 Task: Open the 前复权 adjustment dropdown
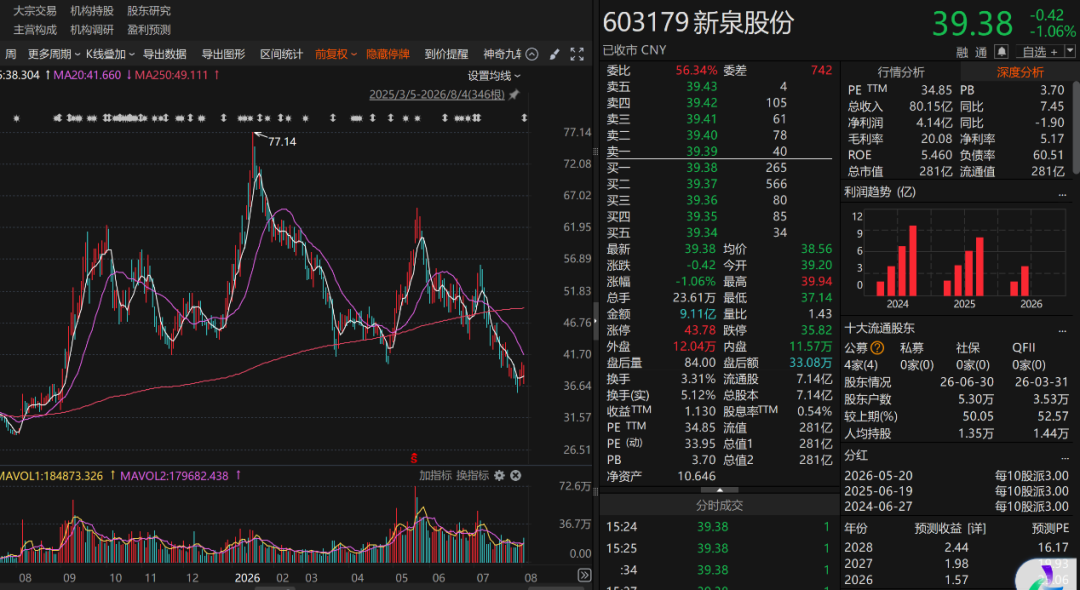[x=336, y=54]
